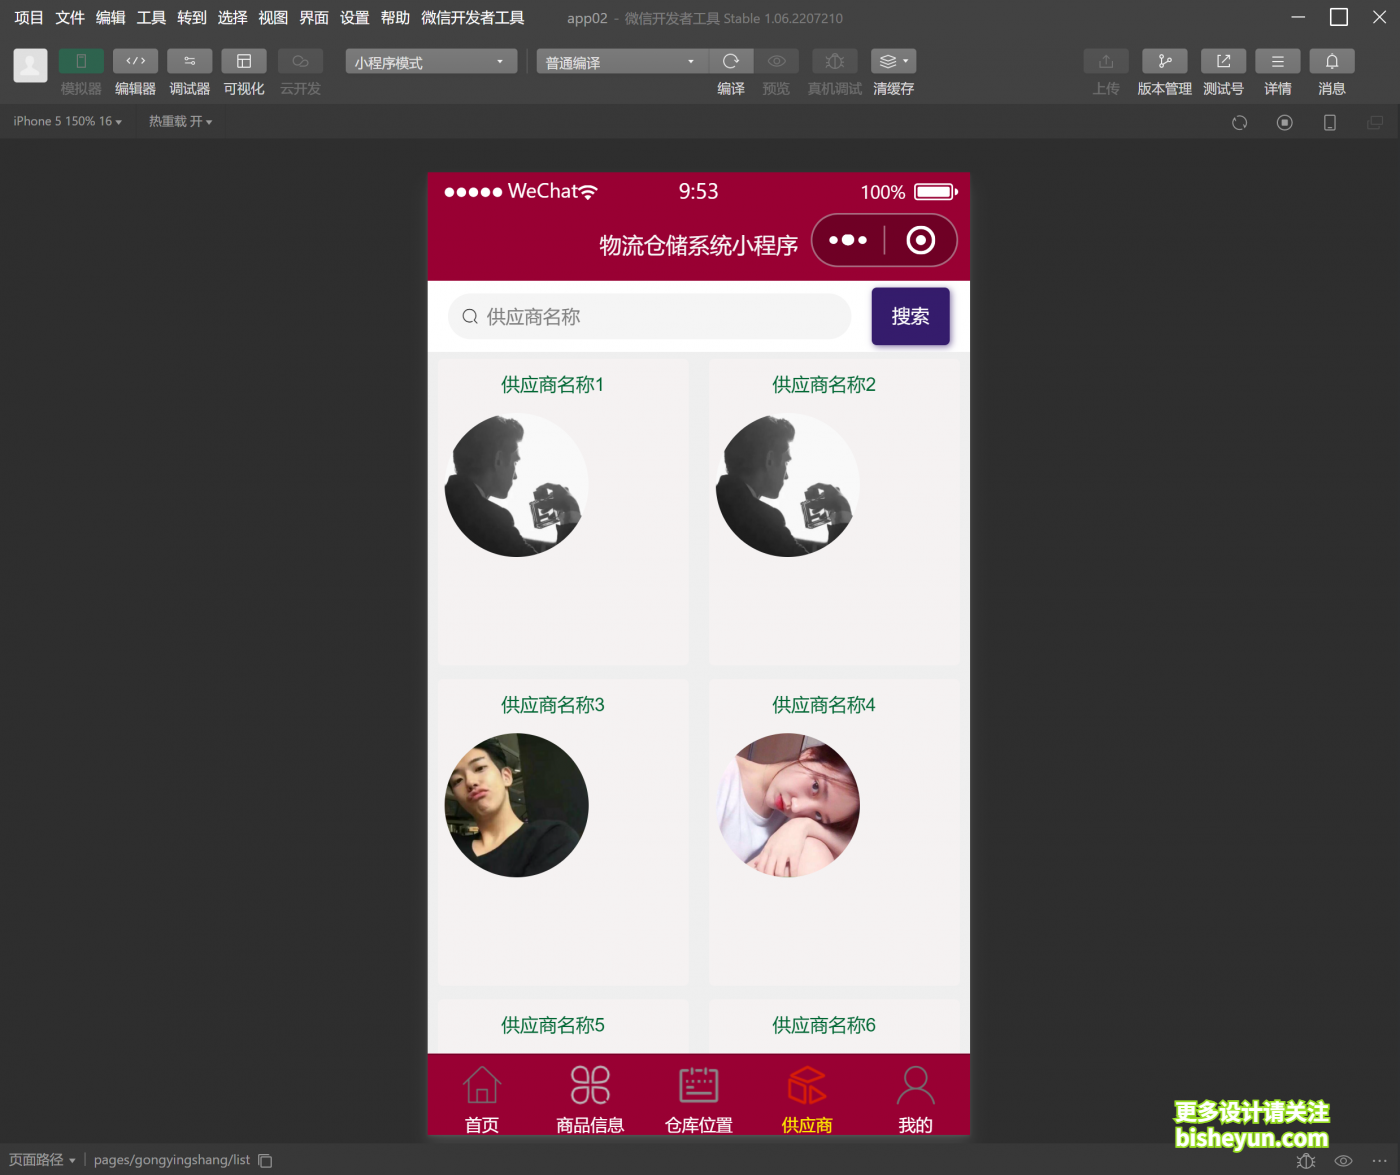
Task: Click the simulator stop record icon
Action: (1285, 122)
